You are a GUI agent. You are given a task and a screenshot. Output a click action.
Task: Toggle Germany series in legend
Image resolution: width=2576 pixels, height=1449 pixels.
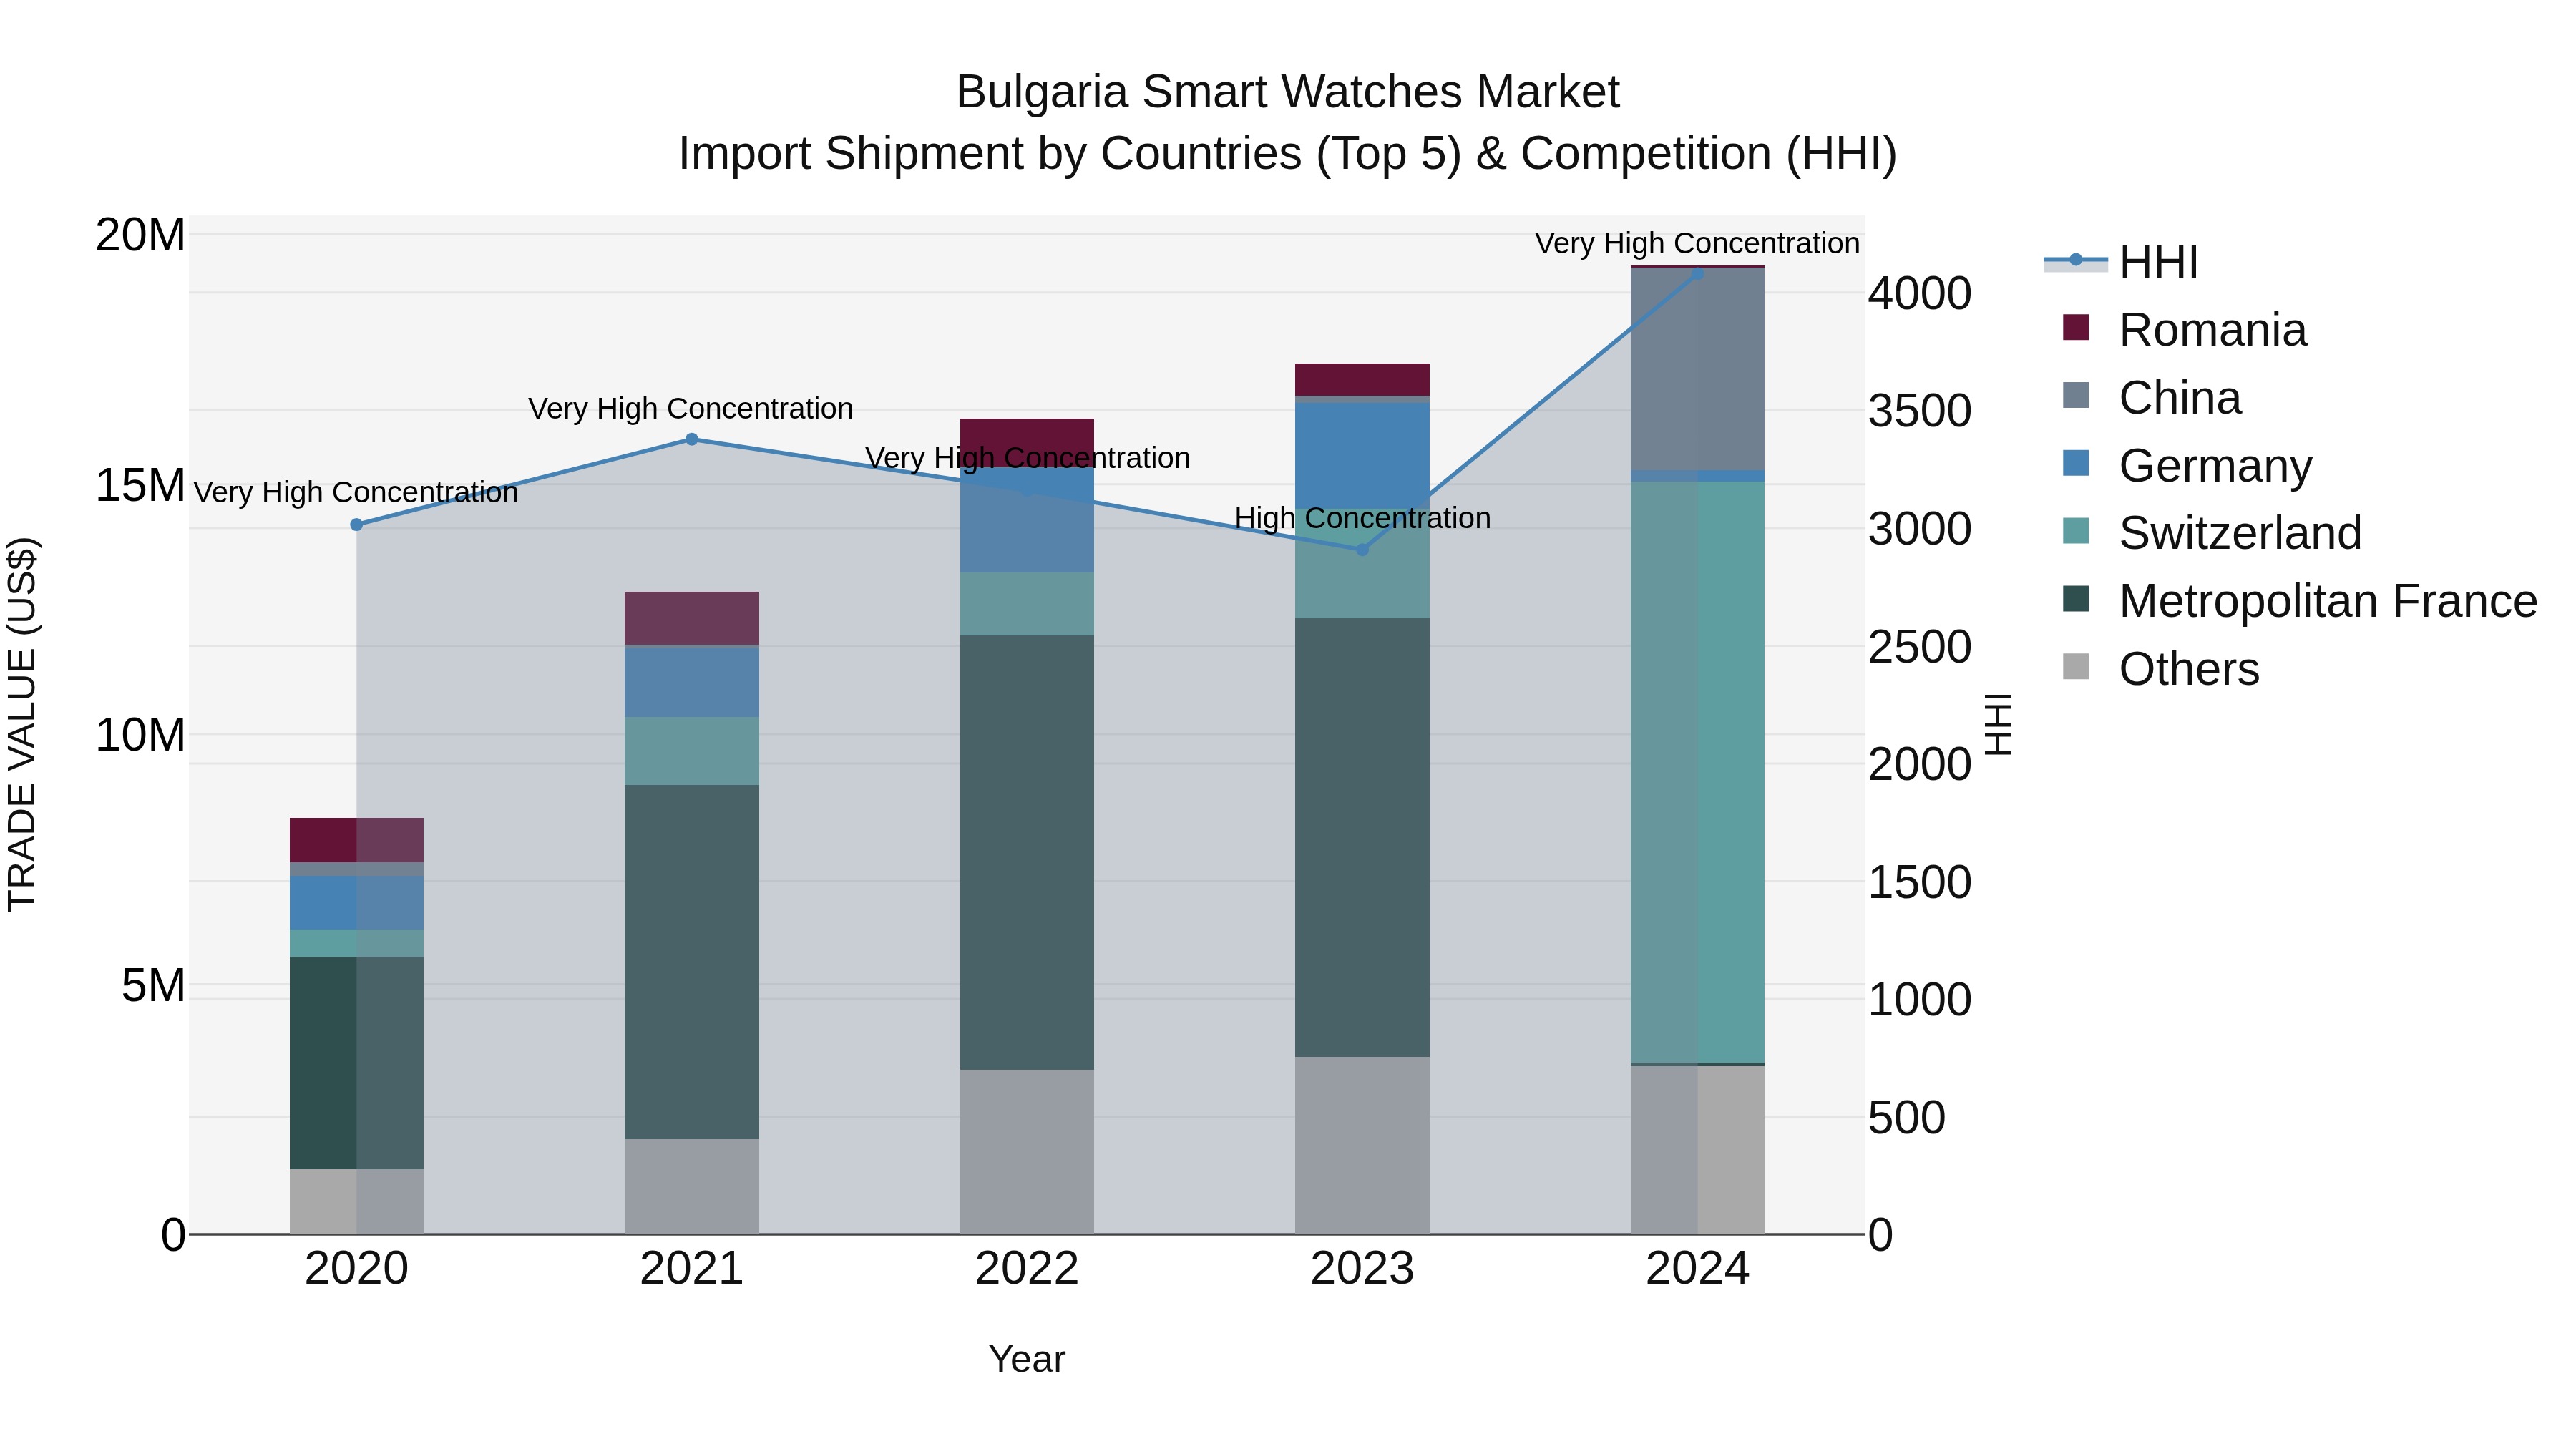point(2187,465)
